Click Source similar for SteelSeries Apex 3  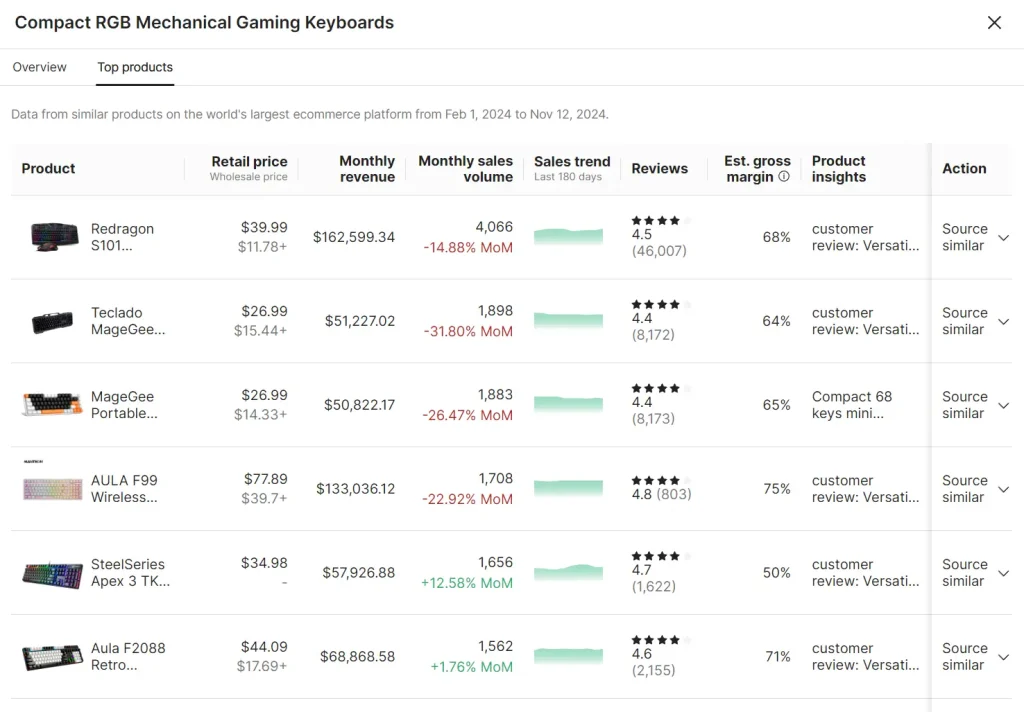point(964,573)
